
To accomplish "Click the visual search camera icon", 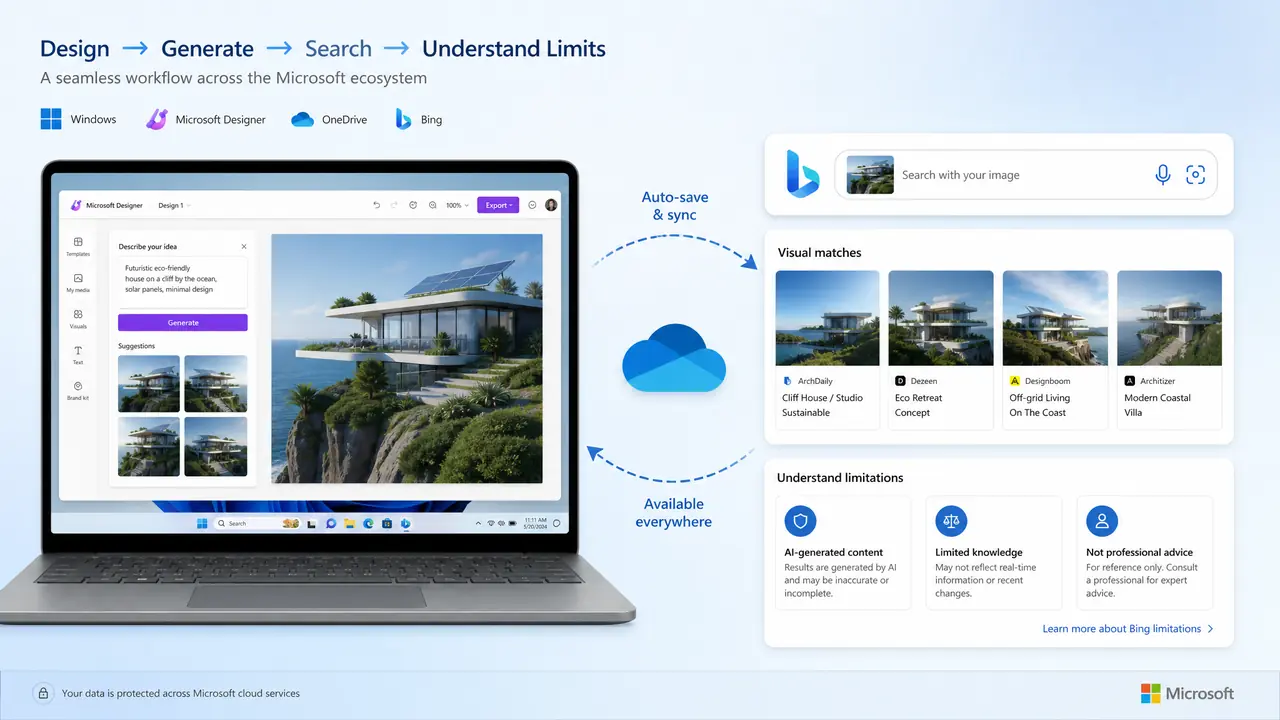I will click(1195, 175).
